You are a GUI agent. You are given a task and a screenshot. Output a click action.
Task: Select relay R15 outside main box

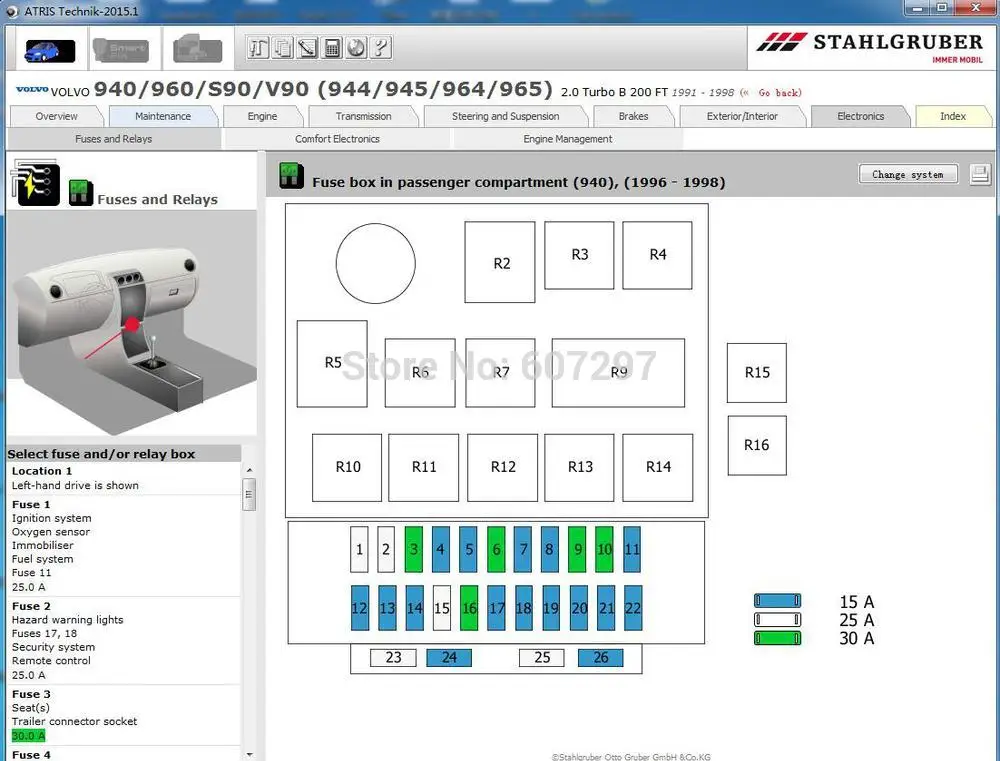coord(757,373)
